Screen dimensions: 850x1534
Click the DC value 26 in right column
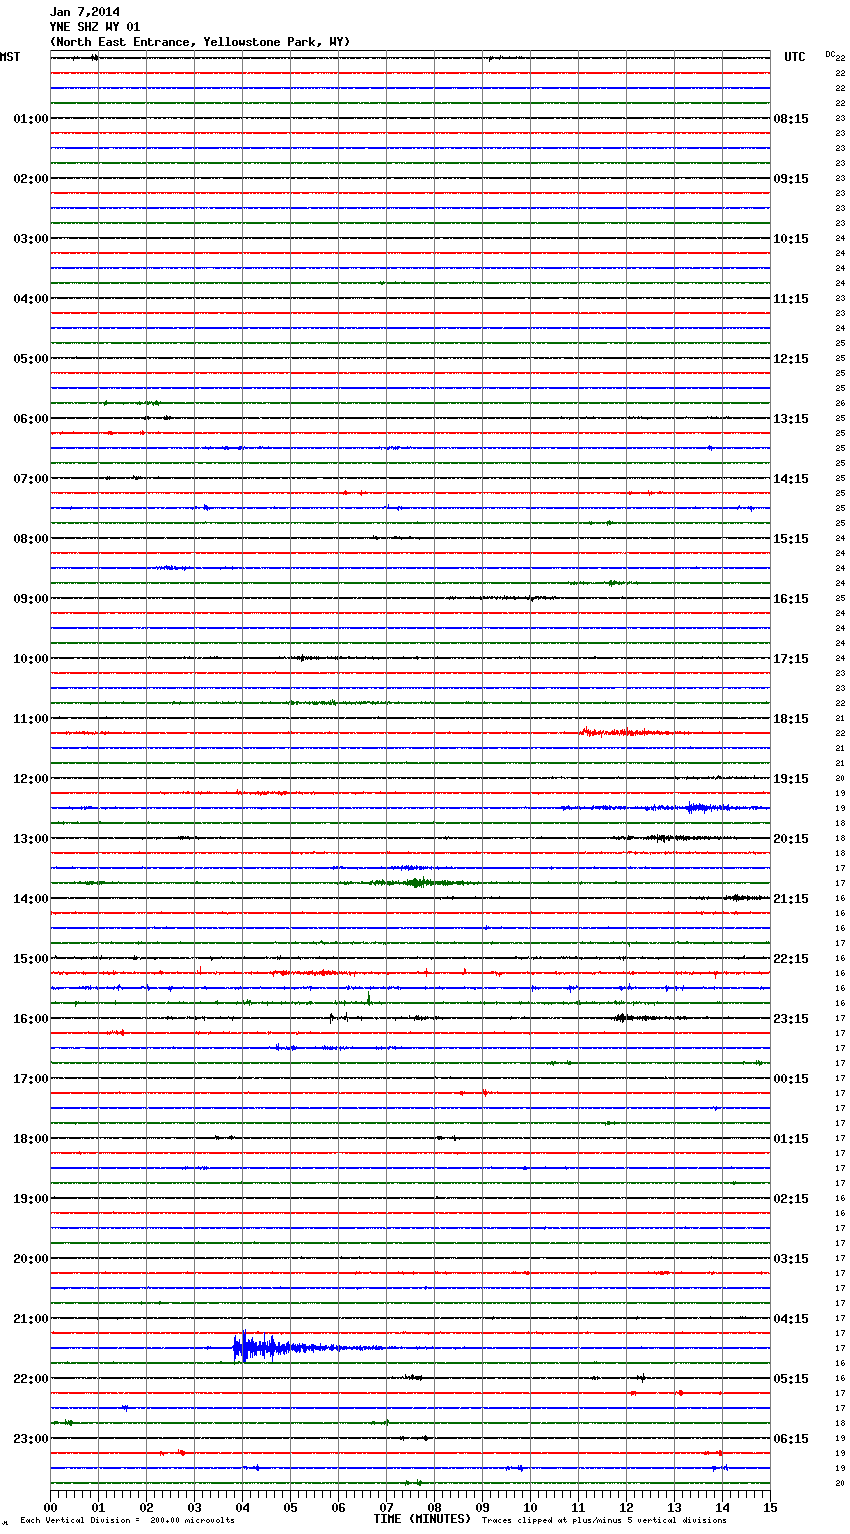click(x=840, y=404)
